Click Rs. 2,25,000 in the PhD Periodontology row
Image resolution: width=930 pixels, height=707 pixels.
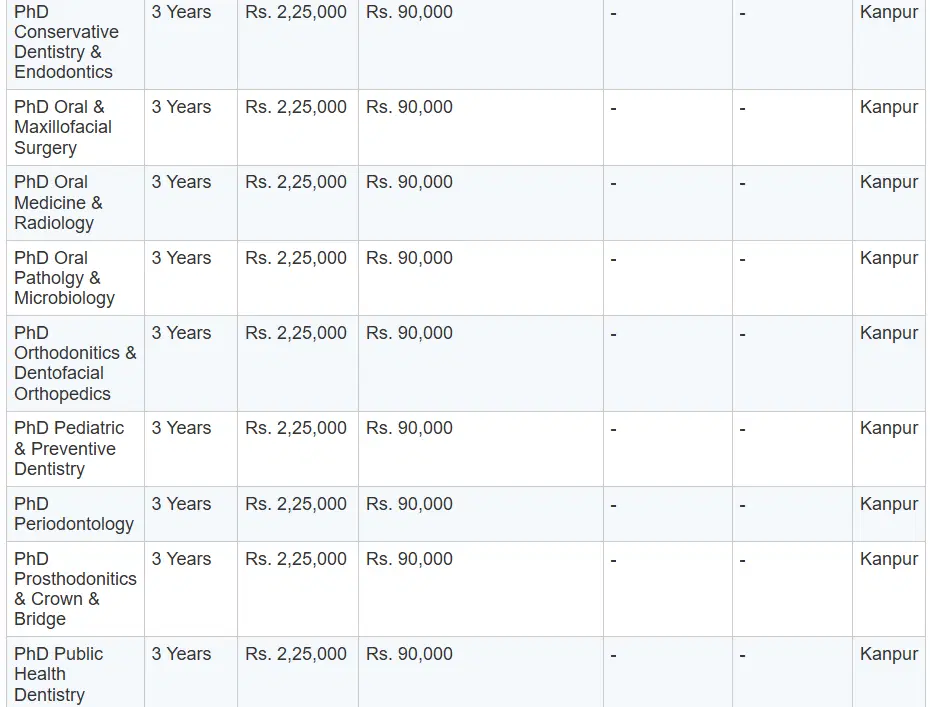click(296, 504)
